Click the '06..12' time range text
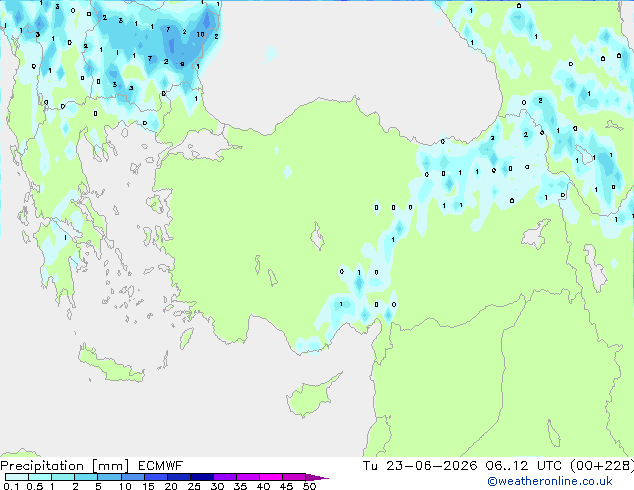 [x=507, y=466]
